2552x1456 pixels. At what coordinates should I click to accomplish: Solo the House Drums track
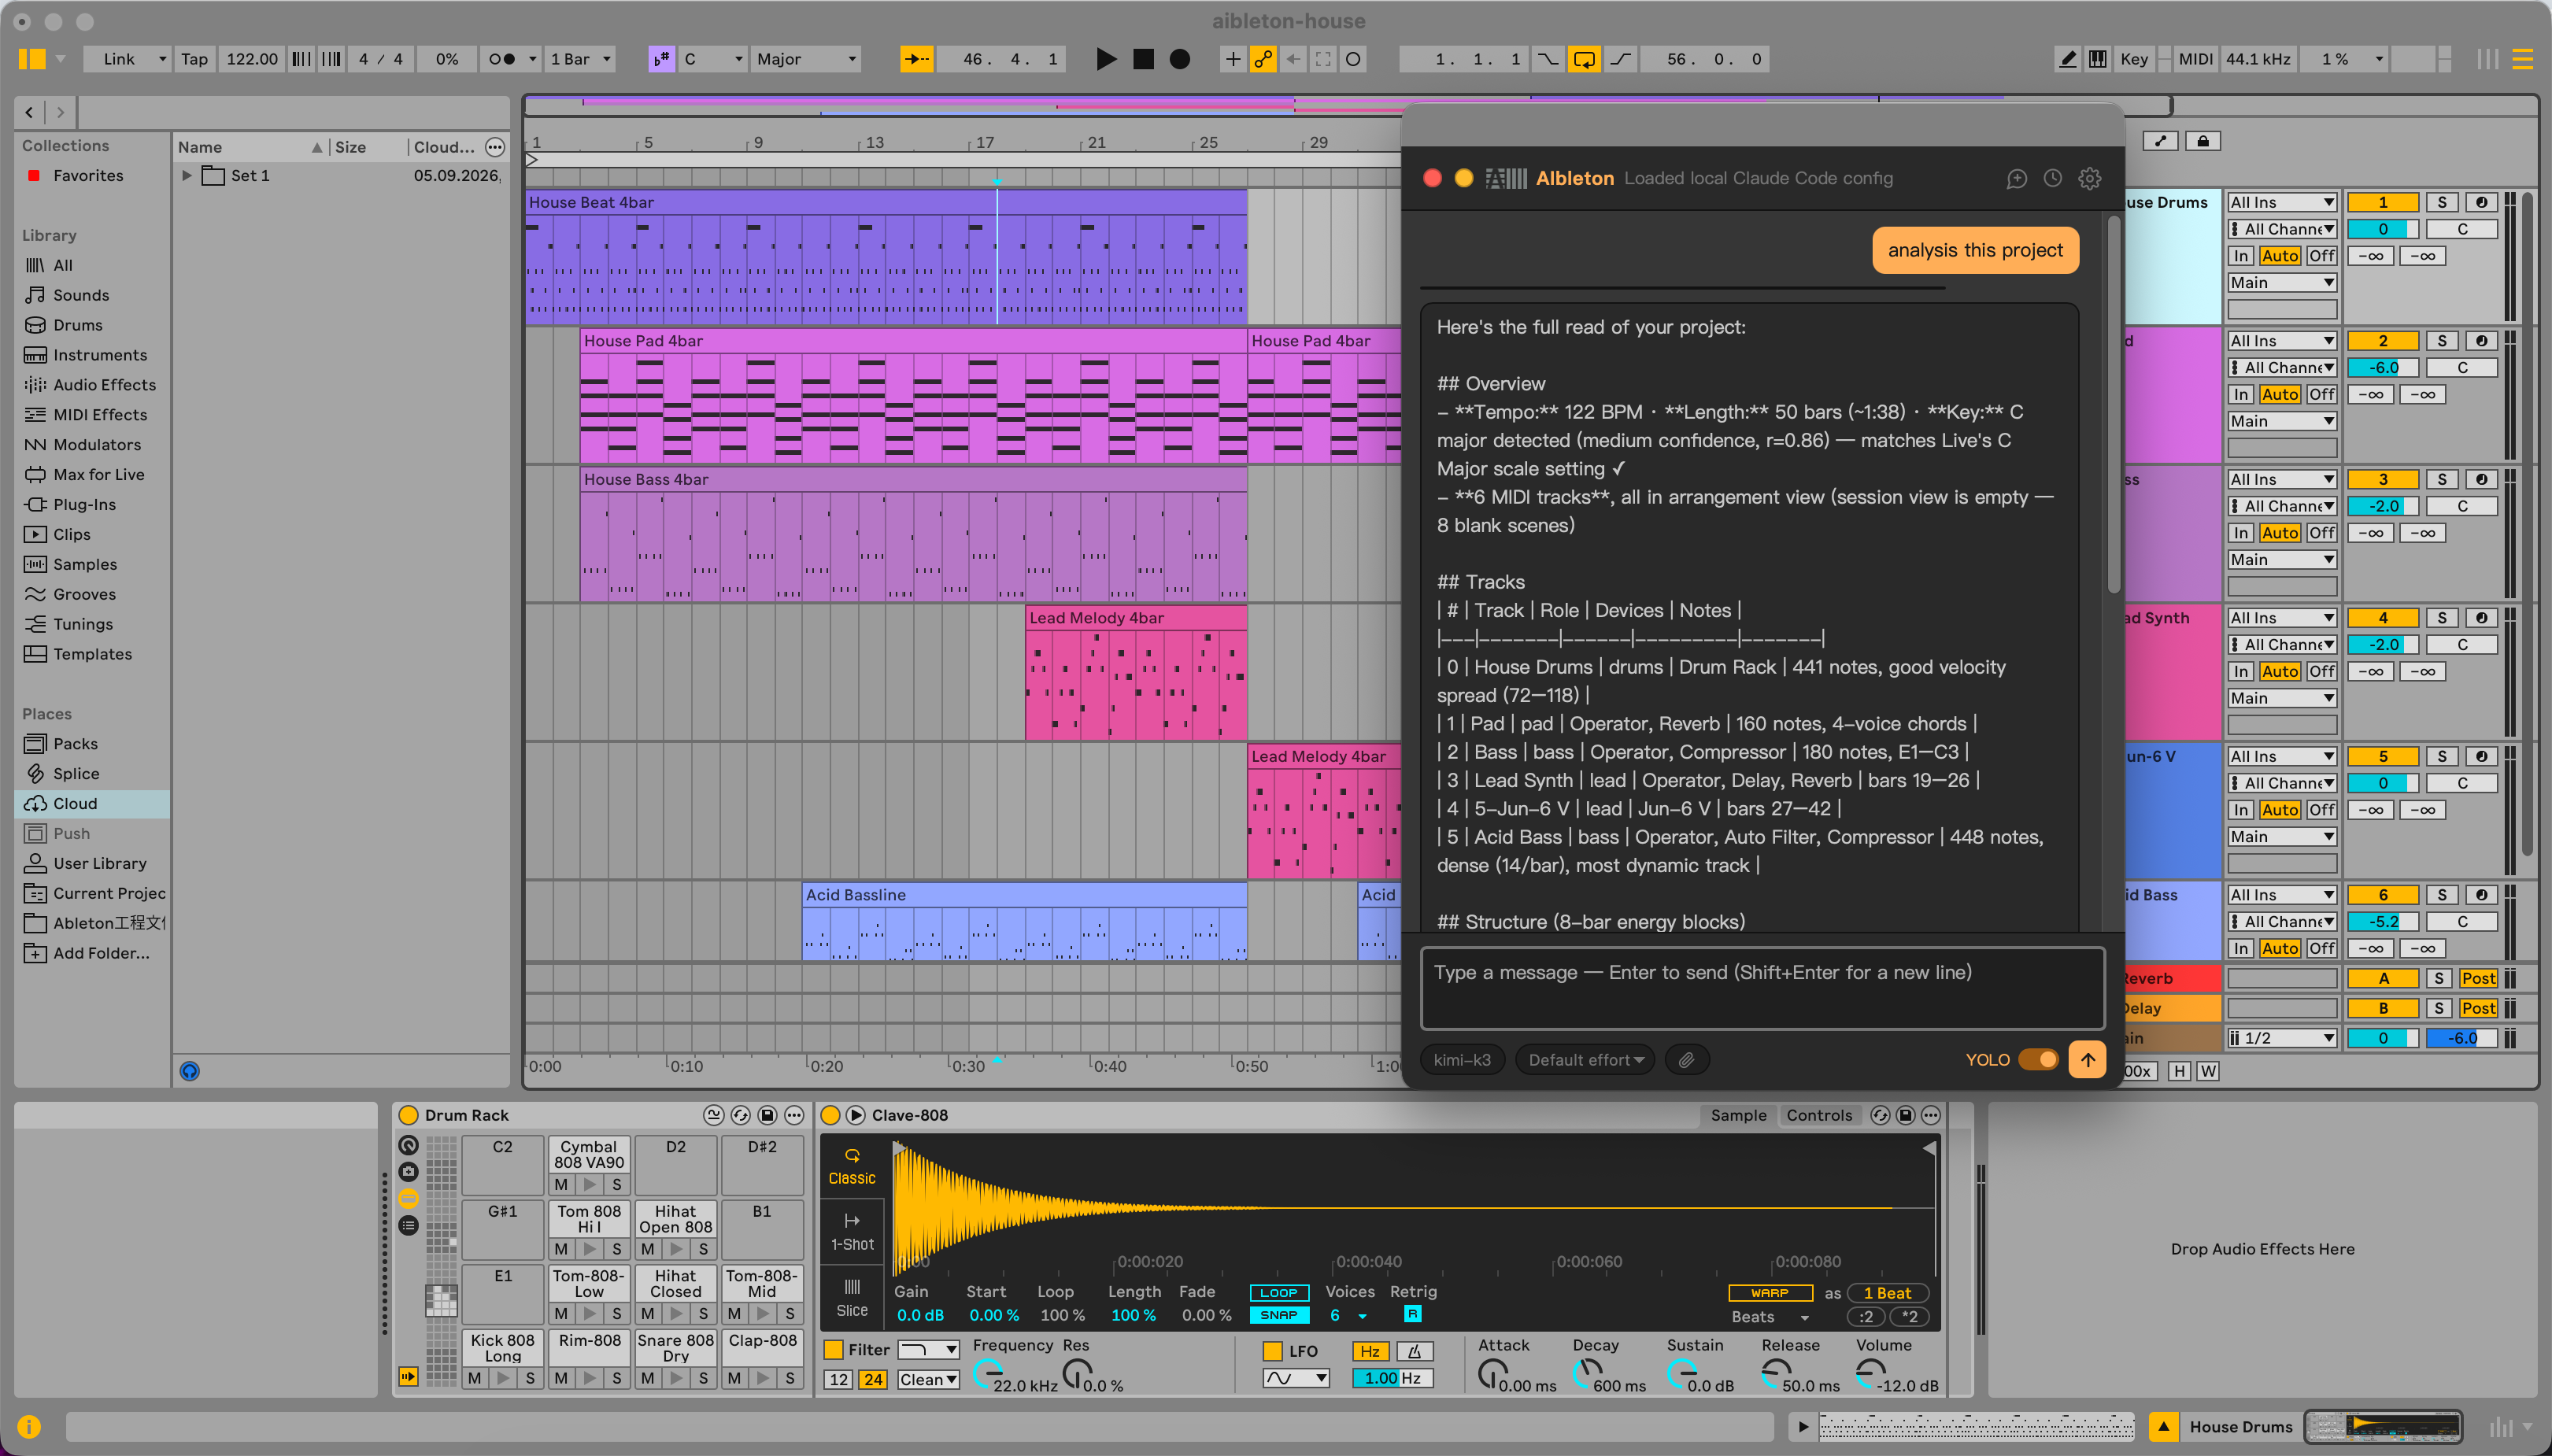pos(2441,202)
